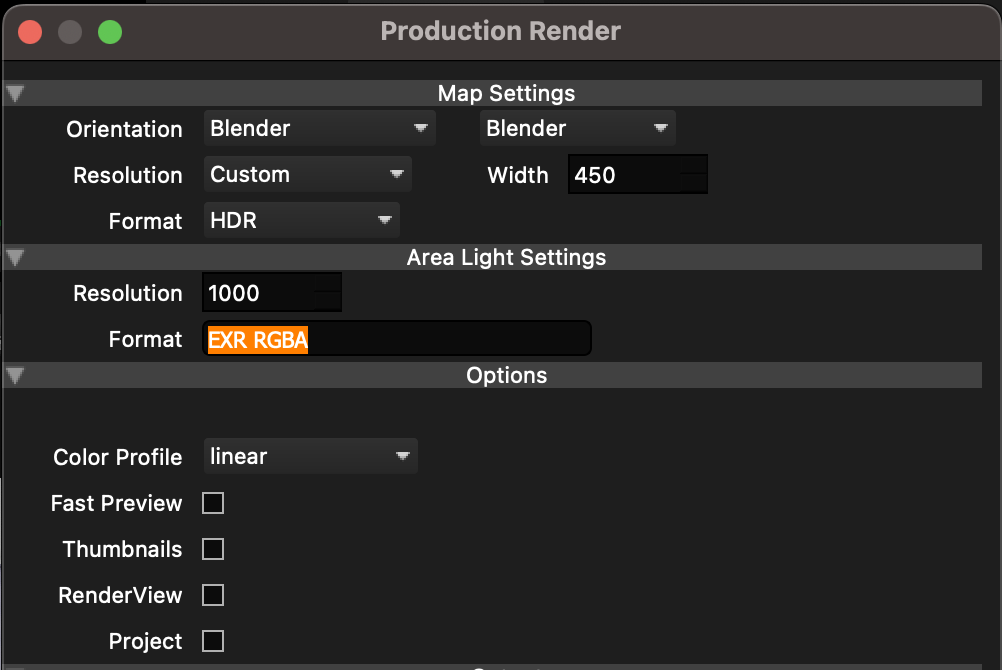Collapse the Map Settings section triangle
The width and height of the screenshot is (1002, 670).
[15, 94]
